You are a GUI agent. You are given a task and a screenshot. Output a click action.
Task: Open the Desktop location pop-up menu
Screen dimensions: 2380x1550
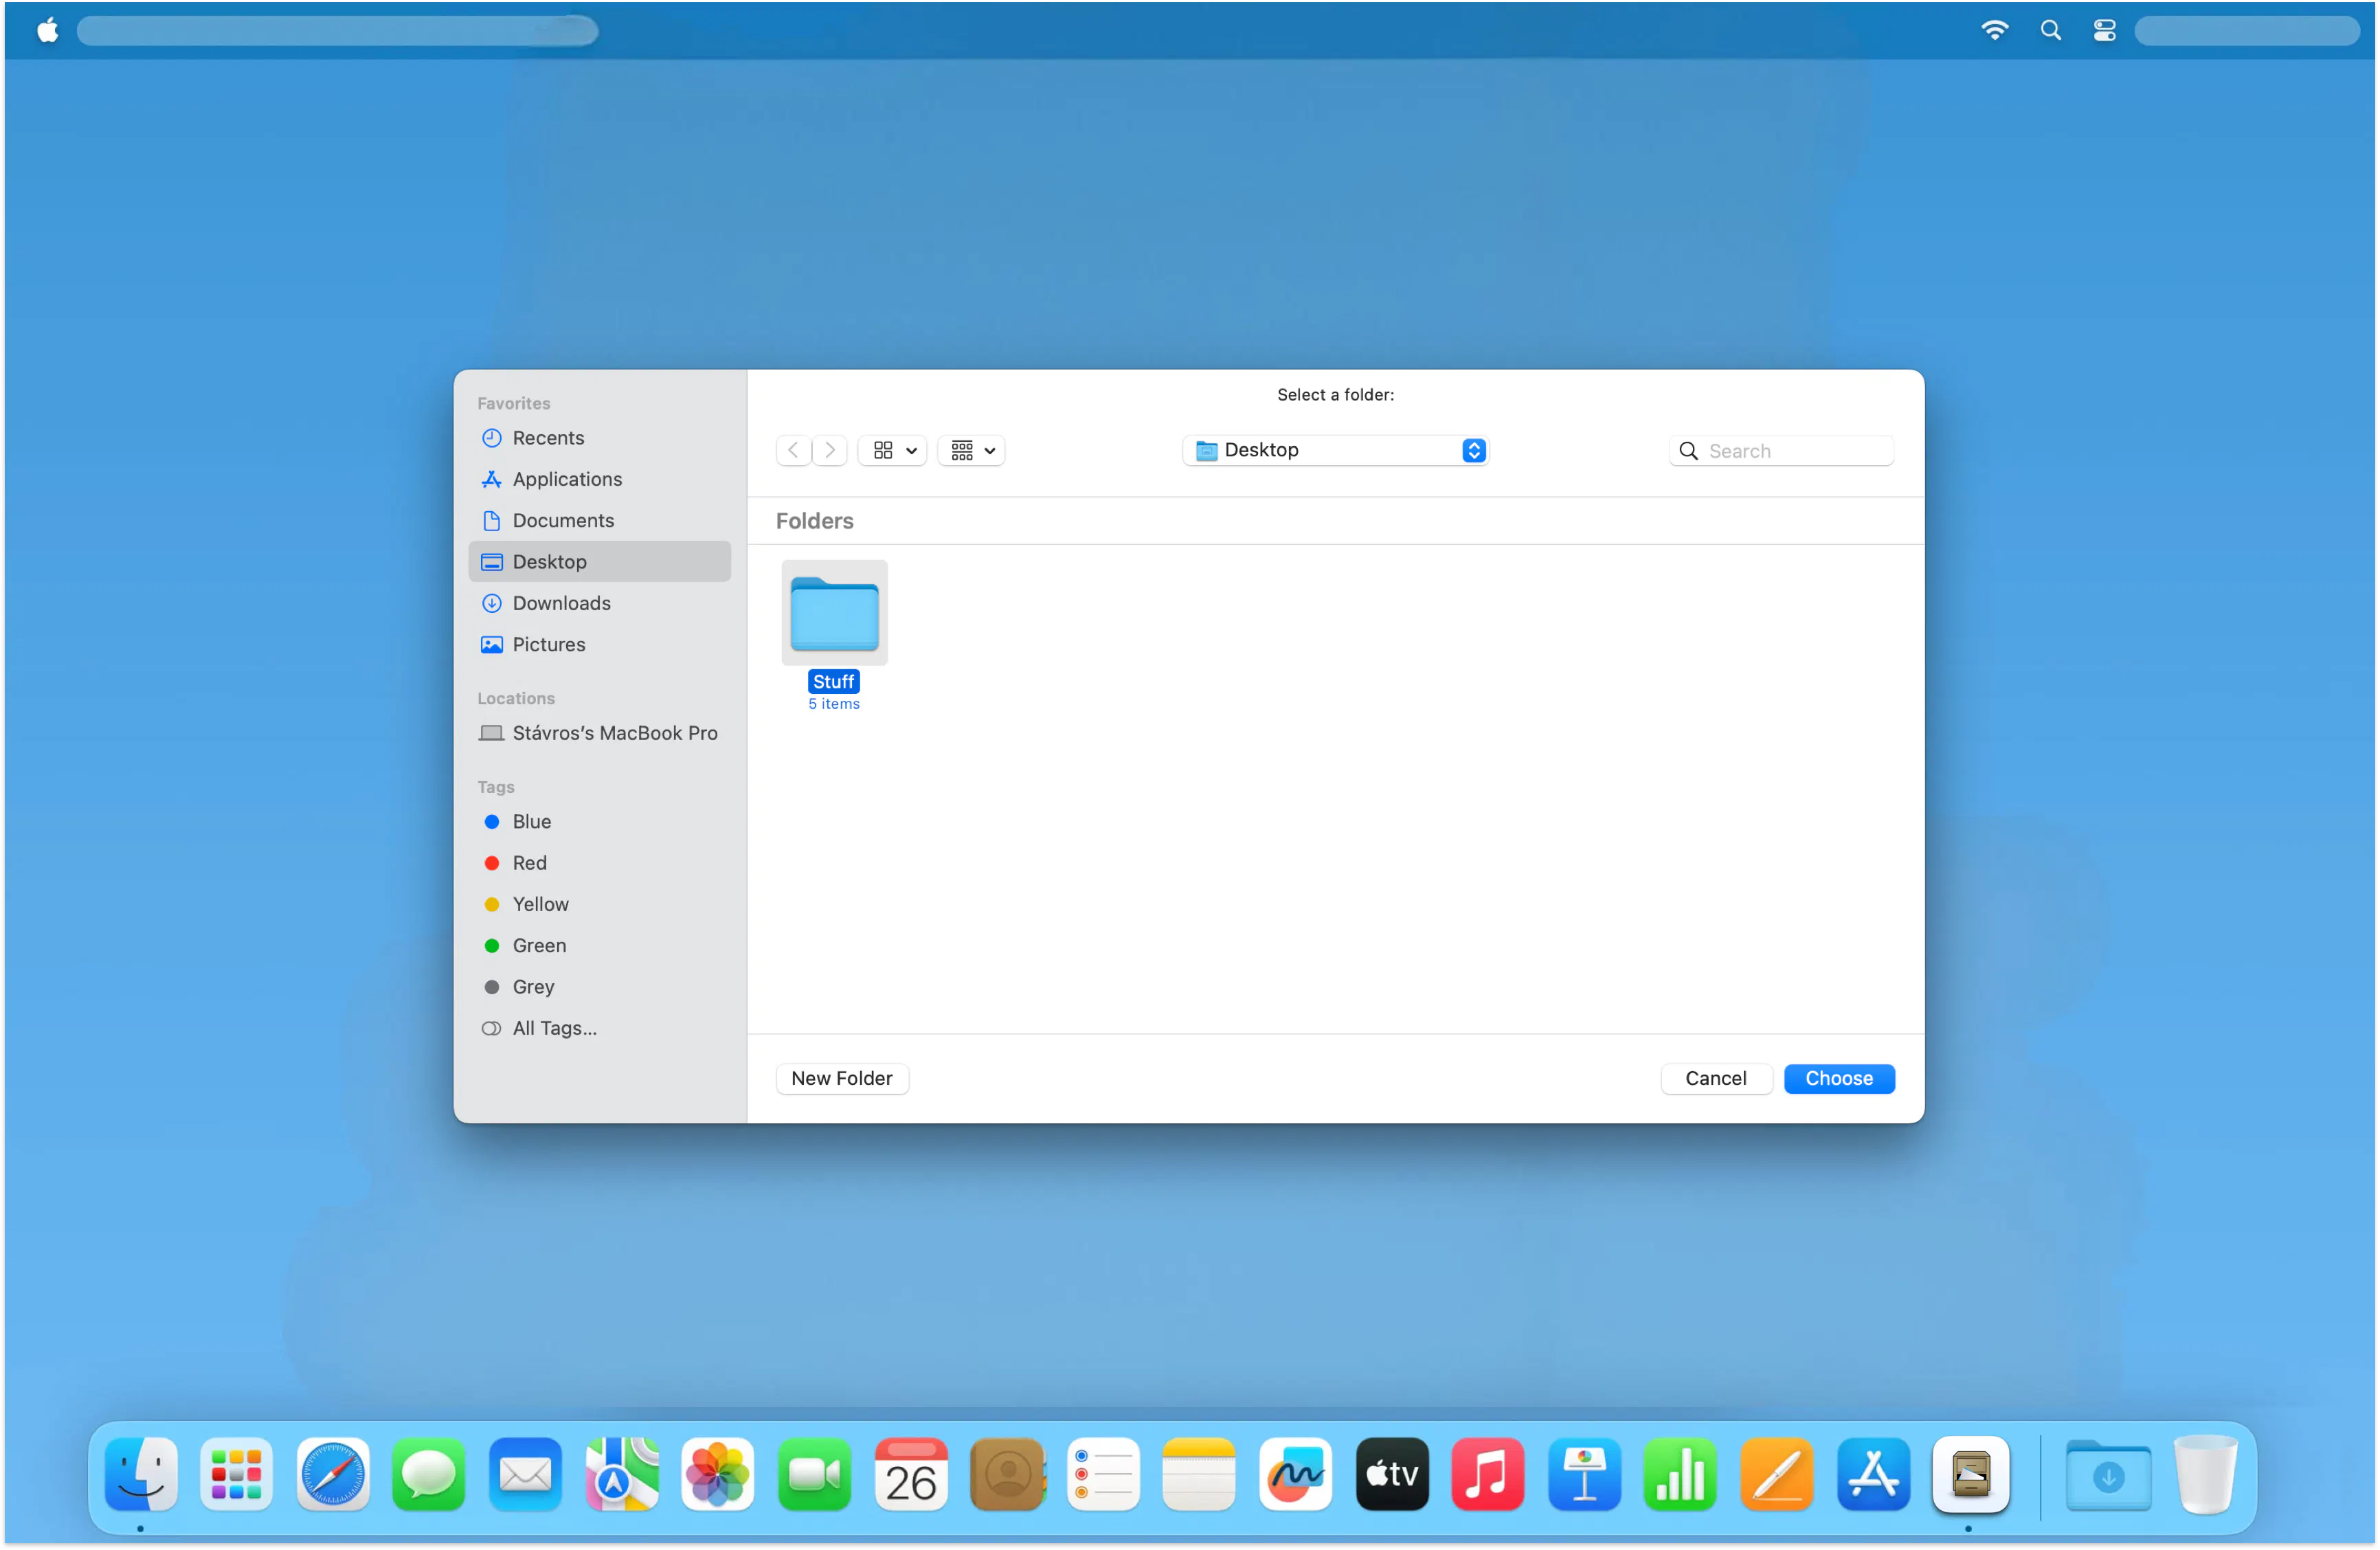(1336, 451)
